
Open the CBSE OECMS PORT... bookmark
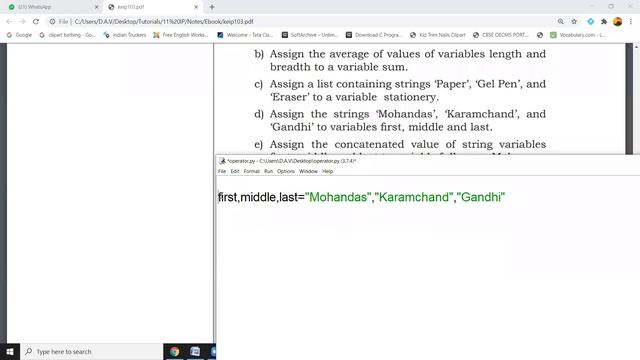pos(501,35)
